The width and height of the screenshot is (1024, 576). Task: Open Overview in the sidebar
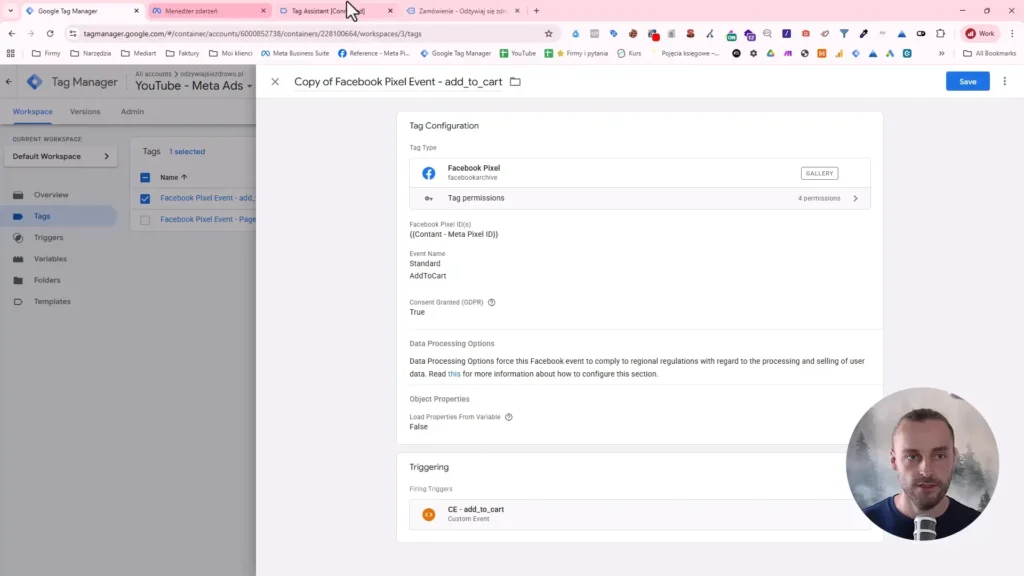coord(51,195)
